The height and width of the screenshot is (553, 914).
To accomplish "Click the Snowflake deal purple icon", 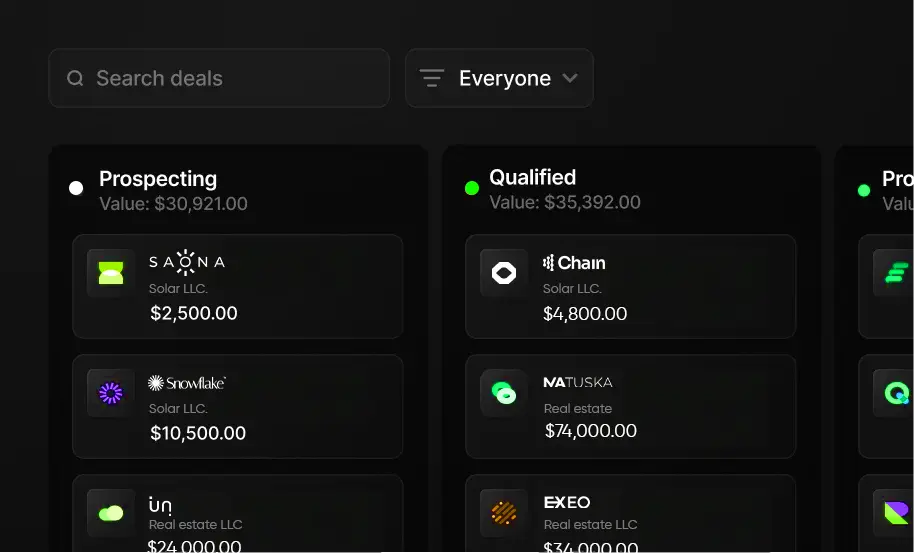I will coord(111,393).
